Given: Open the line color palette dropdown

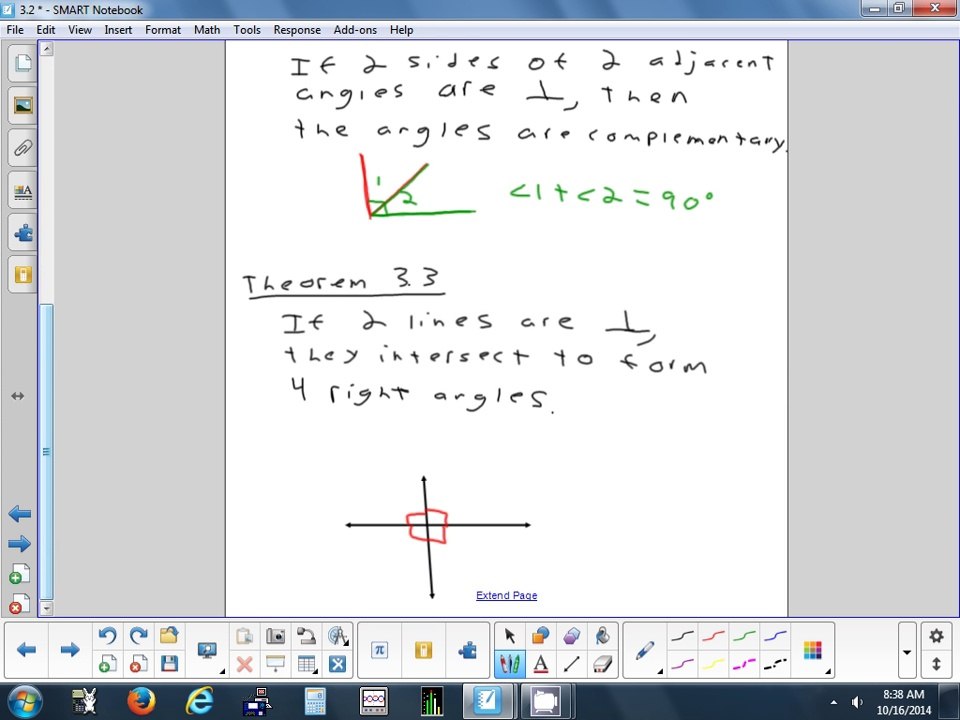Looking at the screenshot, I should 813,650.
